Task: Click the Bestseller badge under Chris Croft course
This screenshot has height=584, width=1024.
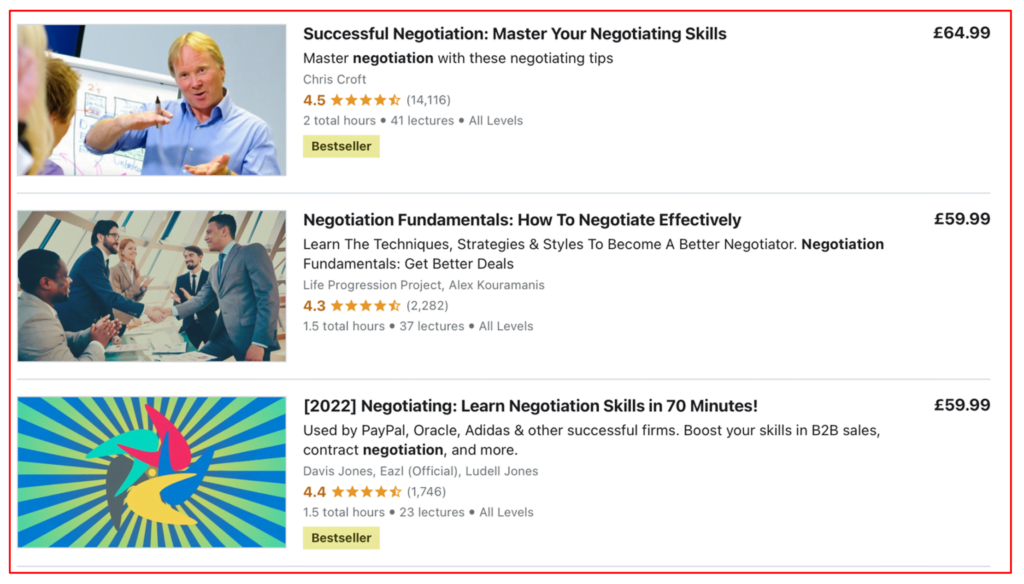Action: (341, 146)
